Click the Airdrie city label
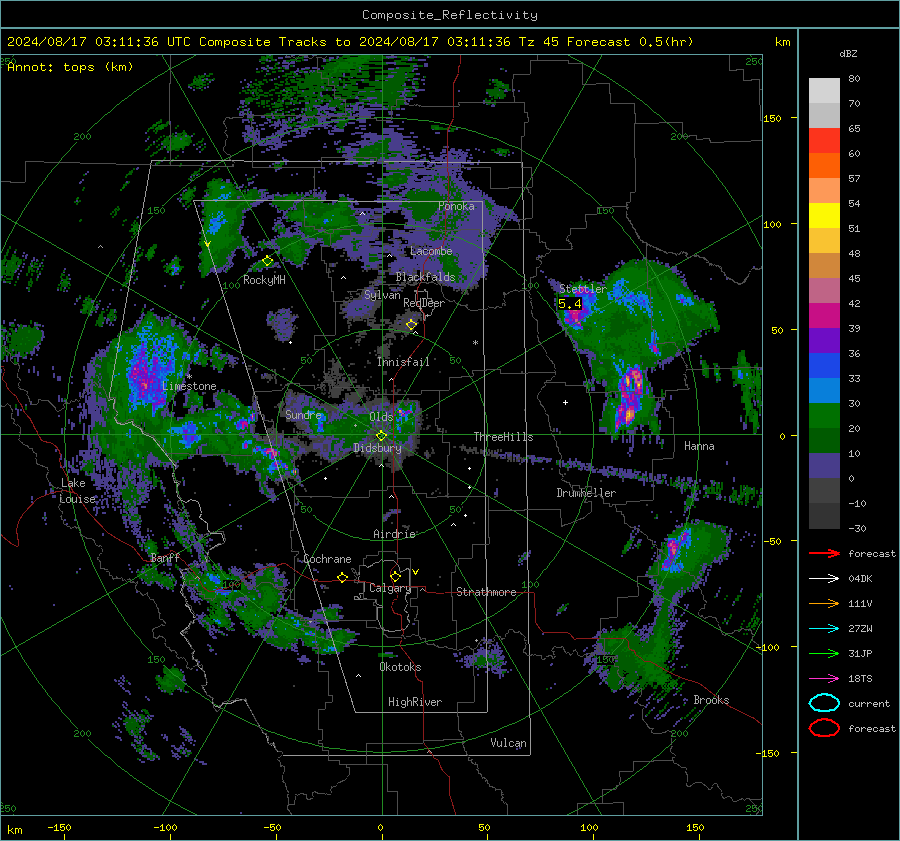This screenshot has height=841, width=900. click(394, 534)
